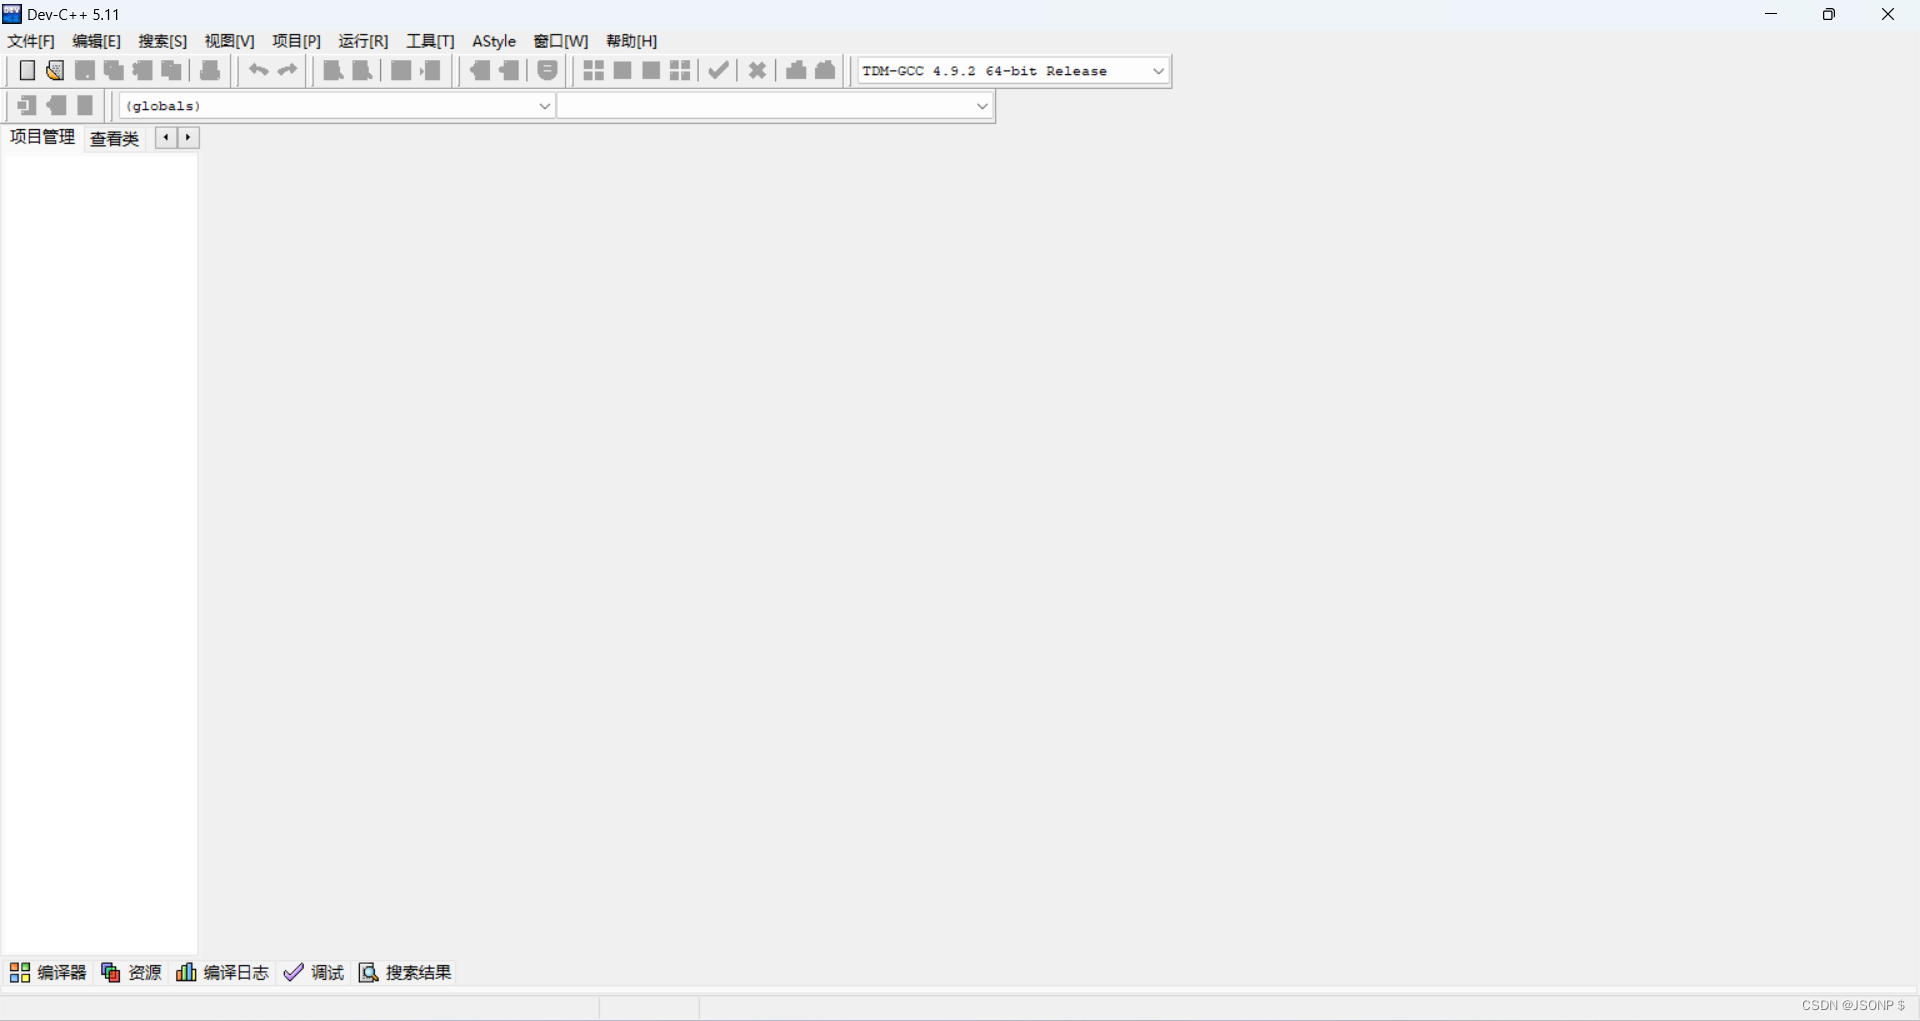
Task: Open the TDM-GCC compiler configuration dropdown
Action: coord(1157,70)
